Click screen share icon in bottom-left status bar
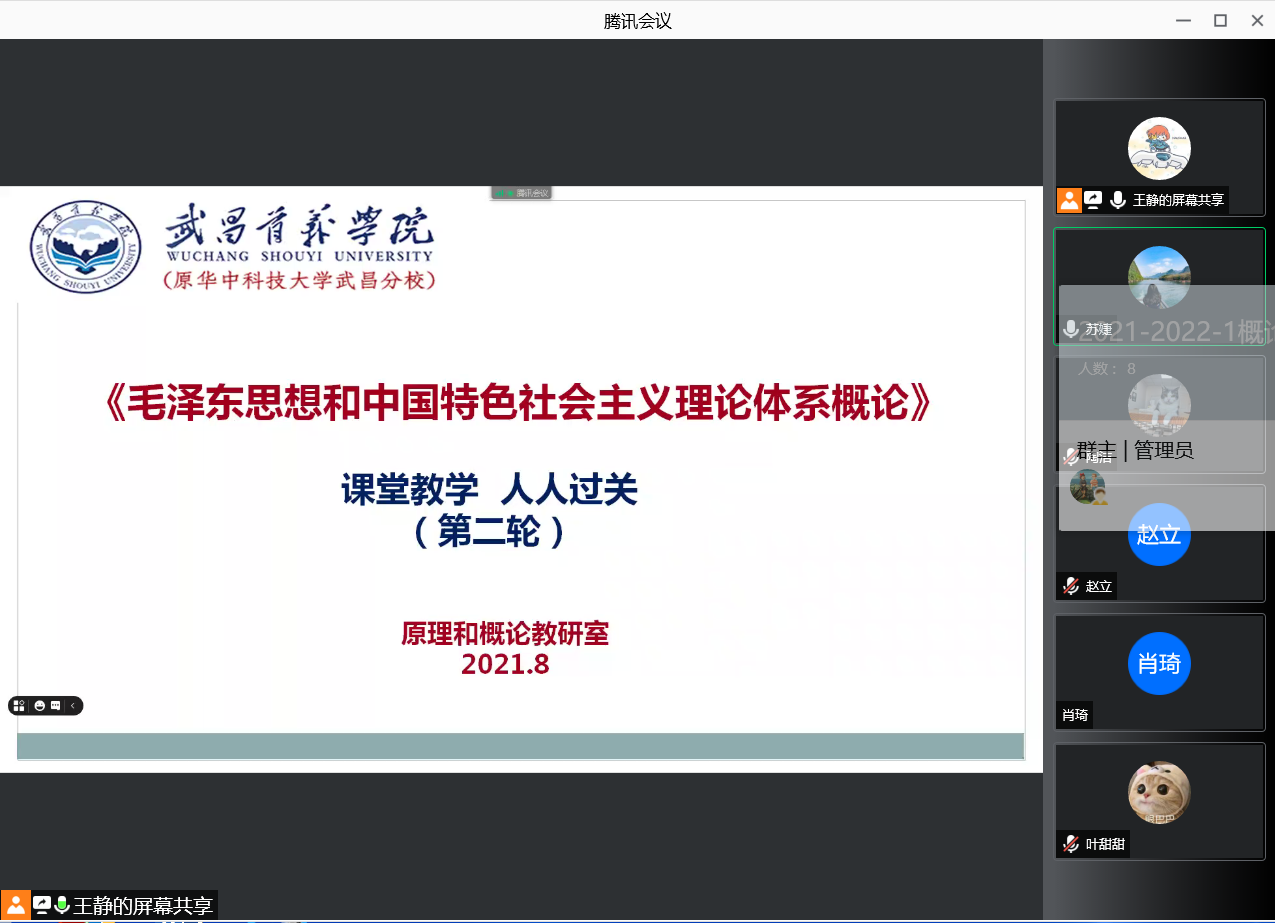This screenshot has height=923, width=1275. click(42, 906)
